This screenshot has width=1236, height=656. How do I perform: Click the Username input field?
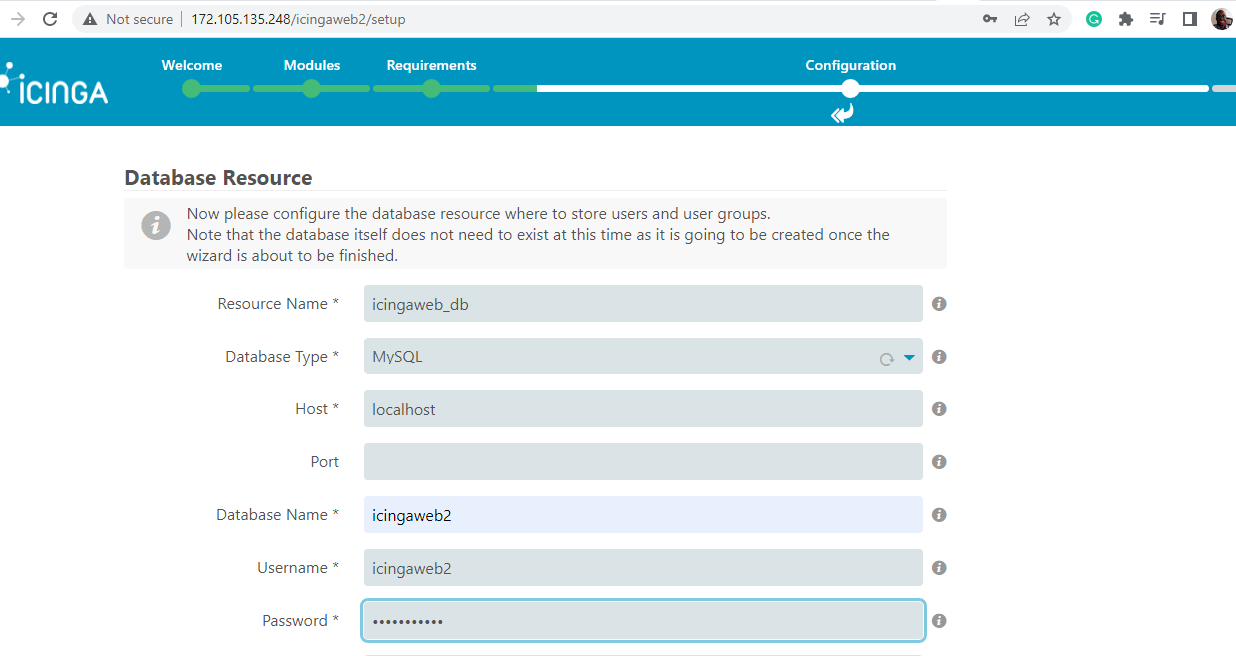[643, 568]
